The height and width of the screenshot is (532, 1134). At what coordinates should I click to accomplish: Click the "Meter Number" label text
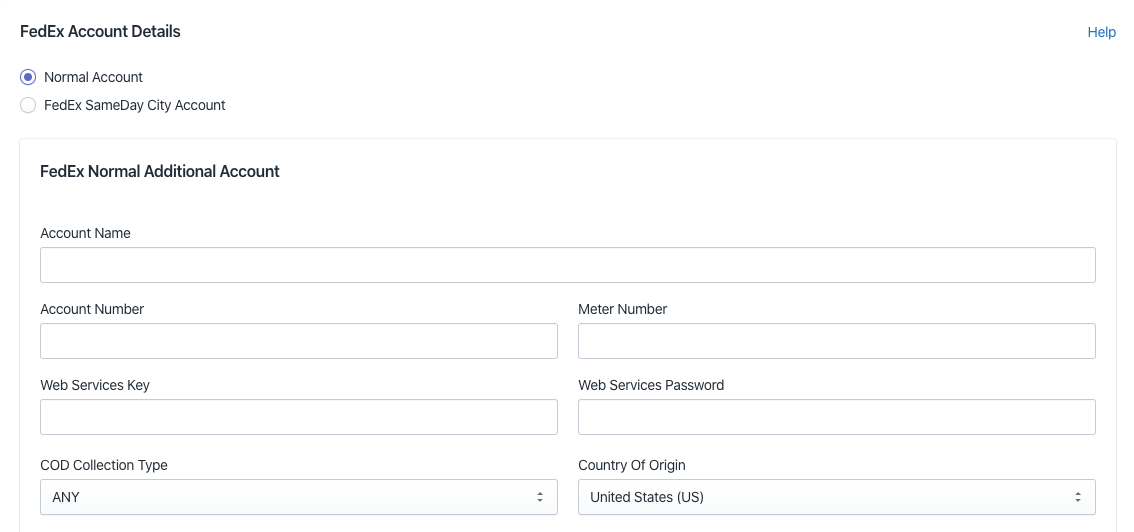pos(623,309)
